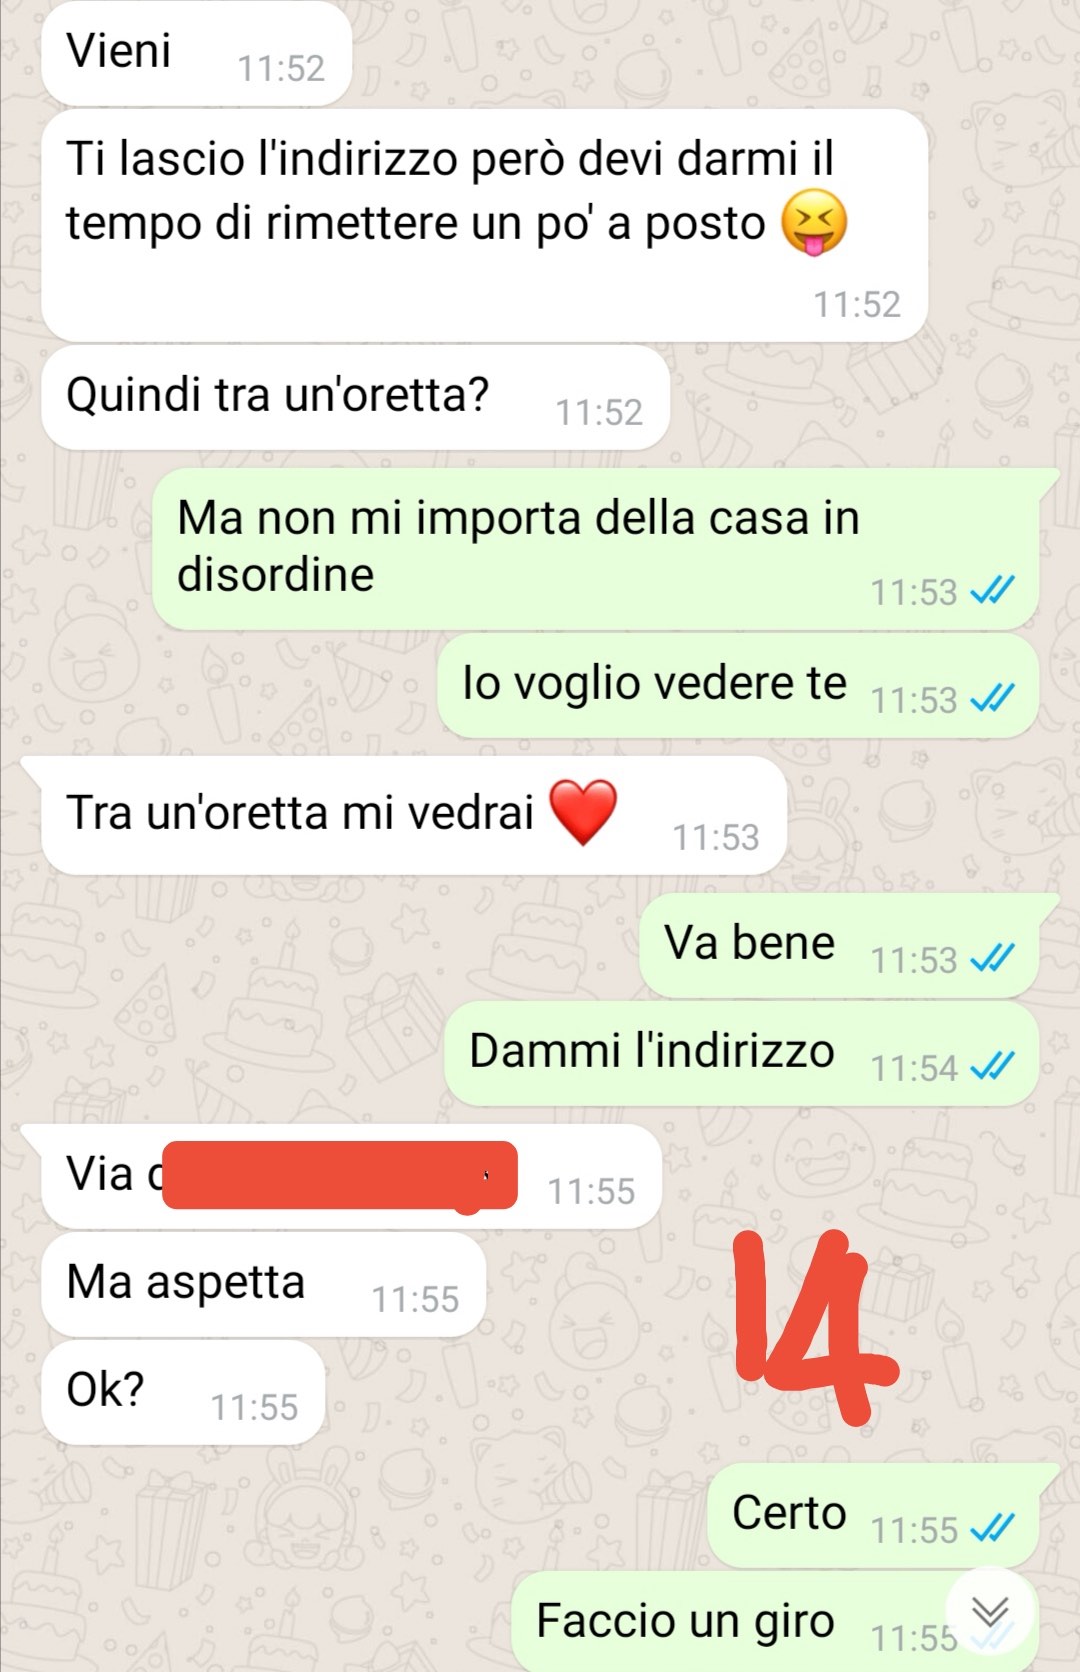Select the 'Ok?' message bubble
This screenshot has height=1672, width=1080.
tap(183, 1392)
